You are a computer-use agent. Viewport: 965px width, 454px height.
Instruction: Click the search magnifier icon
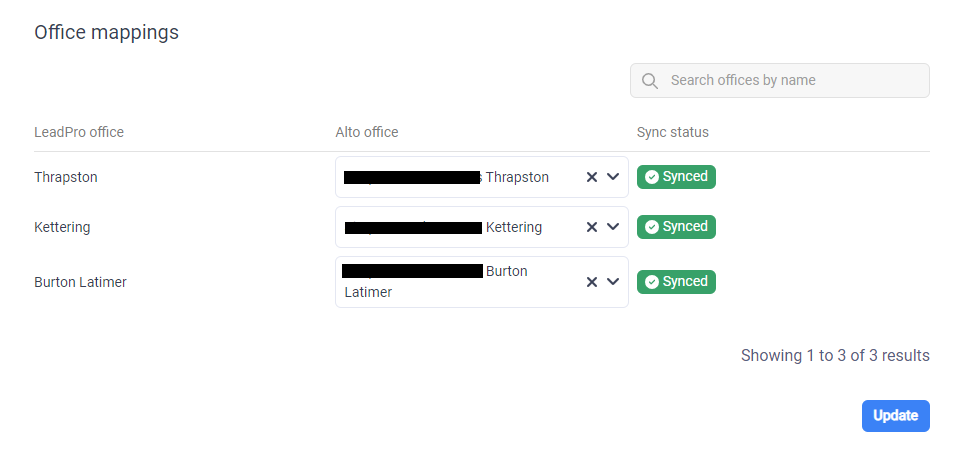pos(650,81)
